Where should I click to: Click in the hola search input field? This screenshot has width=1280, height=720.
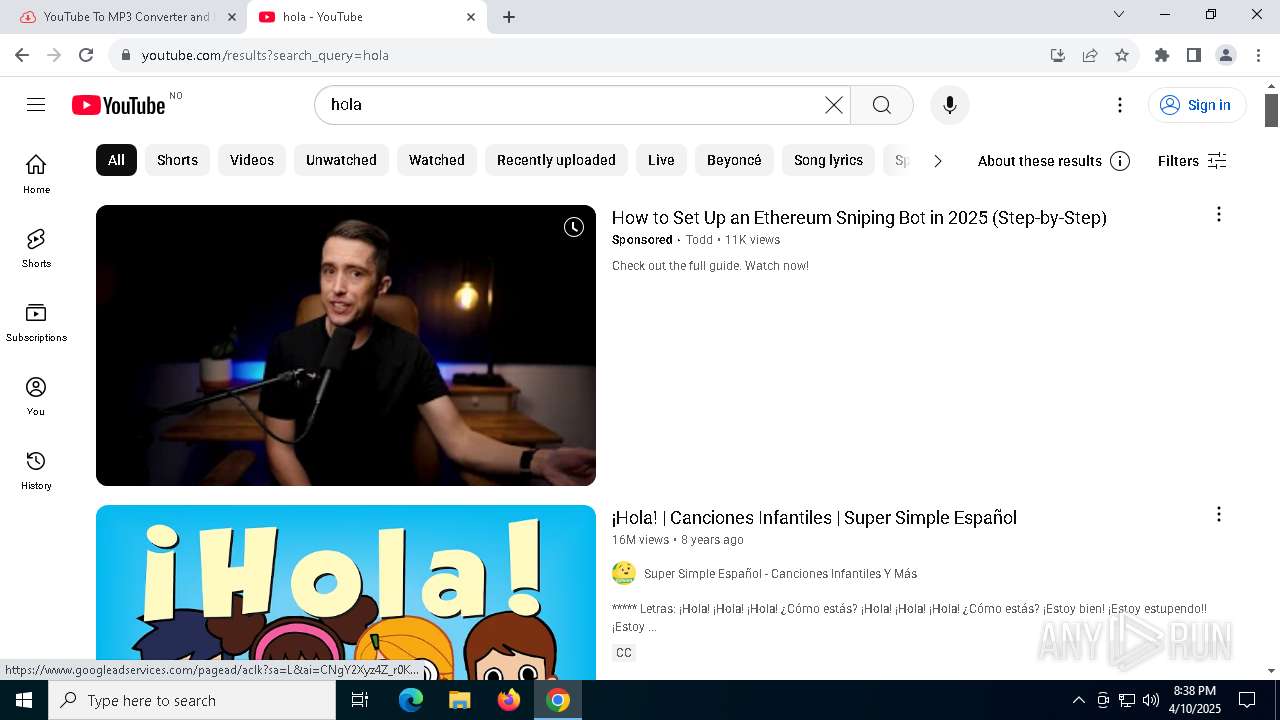pyautogui.click(x=570, y=105)
